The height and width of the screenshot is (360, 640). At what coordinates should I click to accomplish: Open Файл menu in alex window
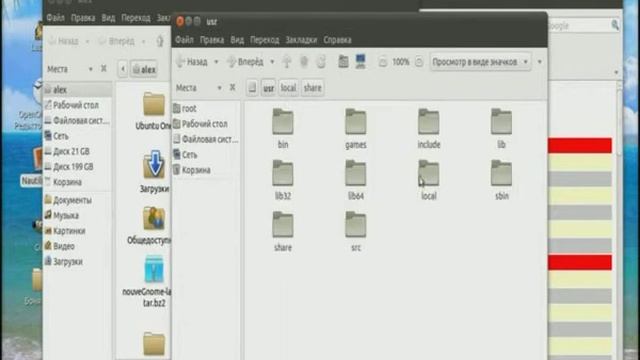(55, 18)
